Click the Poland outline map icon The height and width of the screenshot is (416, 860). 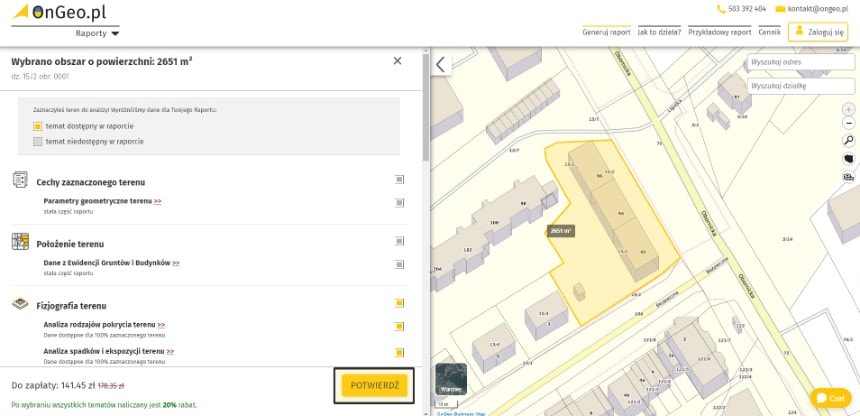coord(849,158)
